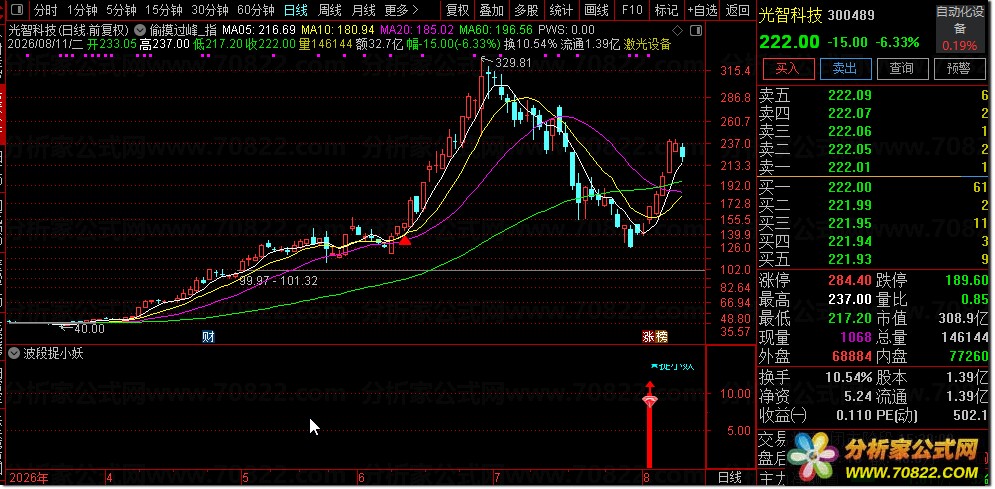Select the 卖四 price 222.07
The image size is (995, 489).
850,114
